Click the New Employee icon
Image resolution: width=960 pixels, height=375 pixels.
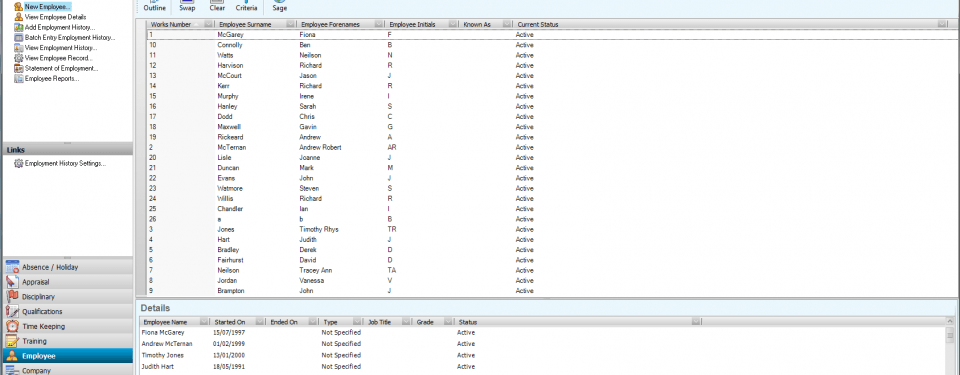click(18, 6)
